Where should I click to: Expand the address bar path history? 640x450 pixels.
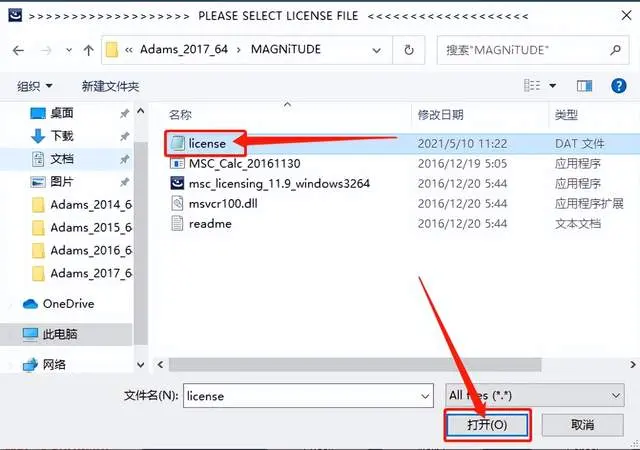coord(376,50)
